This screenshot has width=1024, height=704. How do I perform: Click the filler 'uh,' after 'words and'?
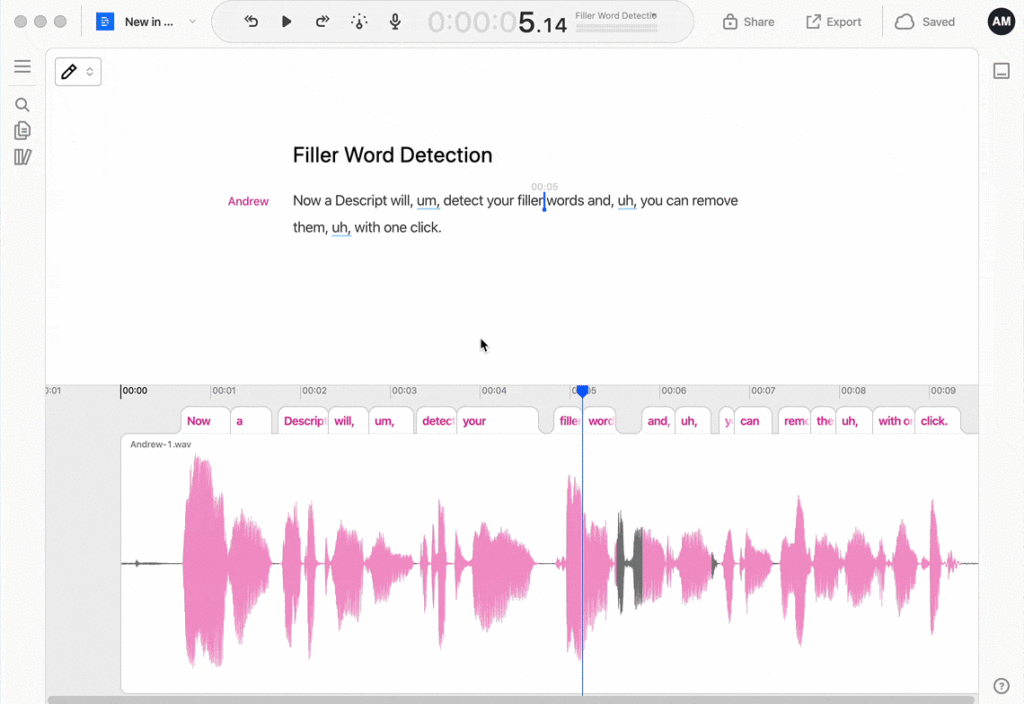pyautogui.click(x=627, y=201)
